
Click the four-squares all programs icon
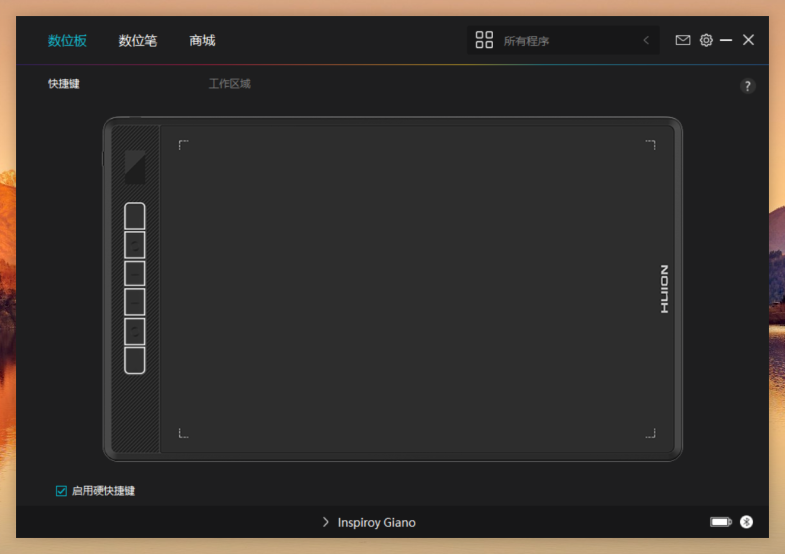pos(484,40)
